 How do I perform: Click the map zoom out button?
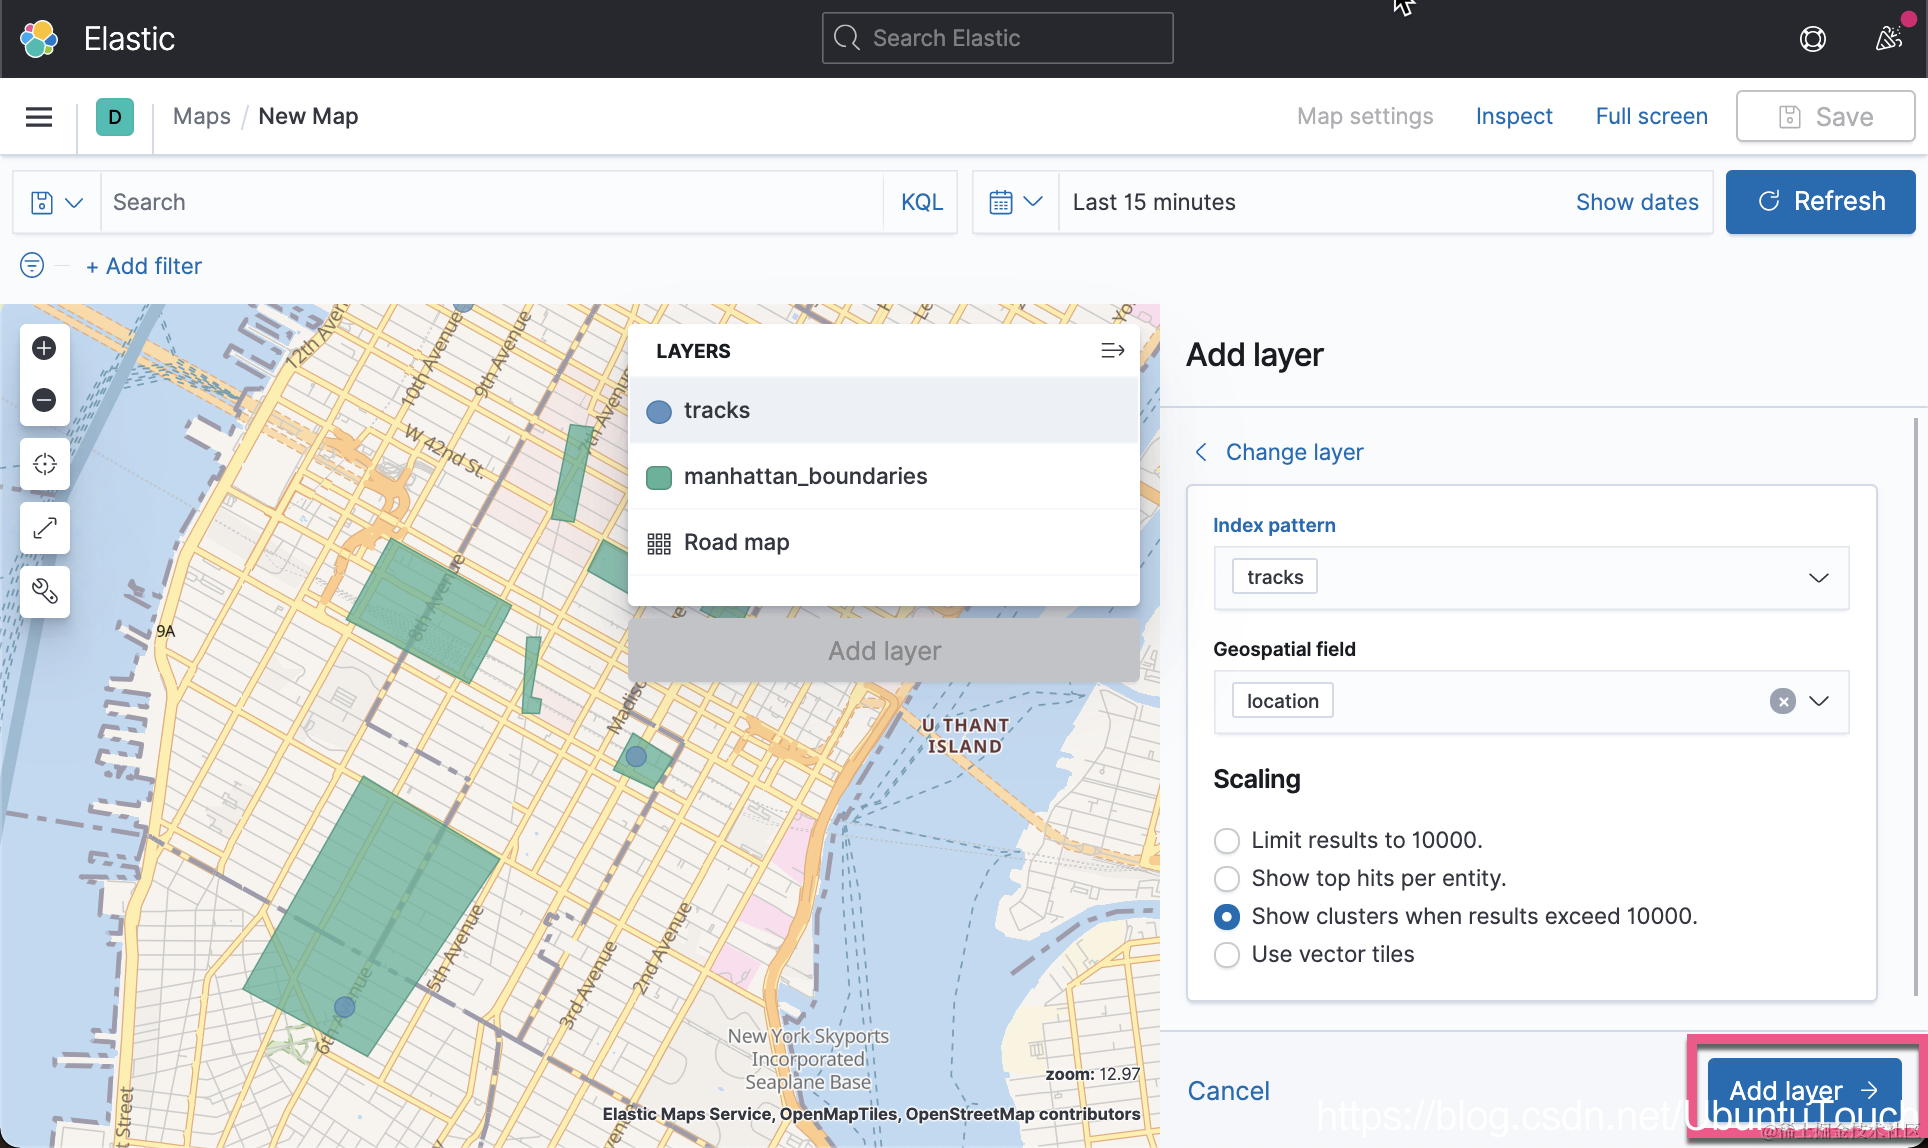point(44,400)
